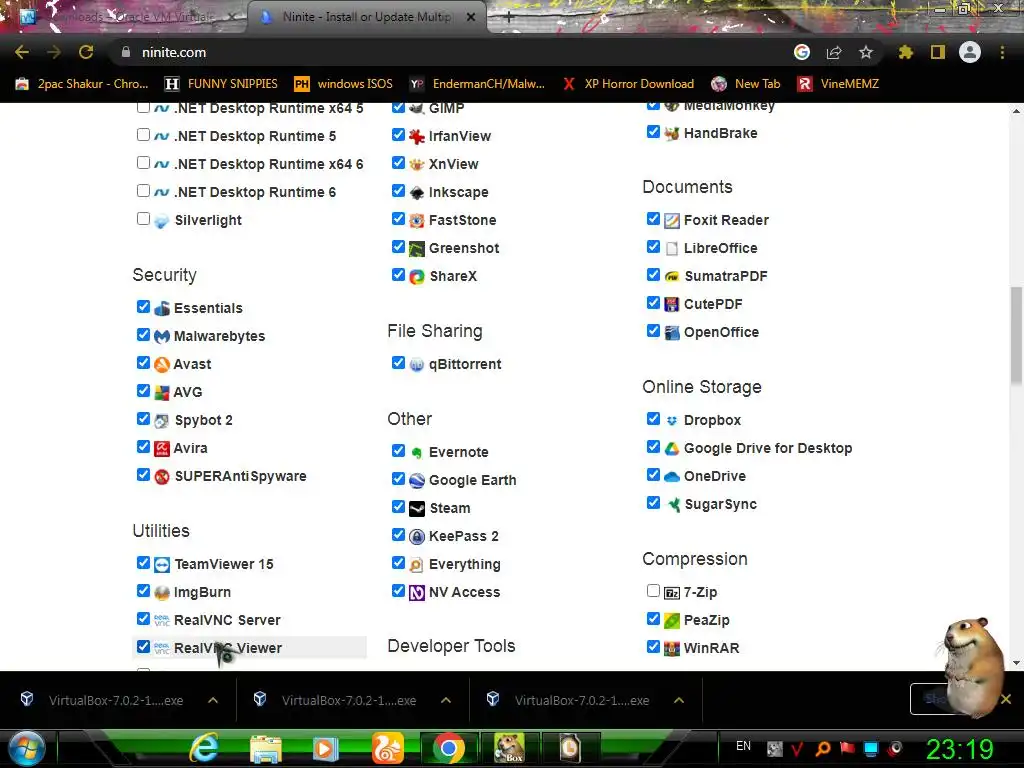Click the AVG icon in Security
Viewport: 1024px width, 768px height.
162,392
